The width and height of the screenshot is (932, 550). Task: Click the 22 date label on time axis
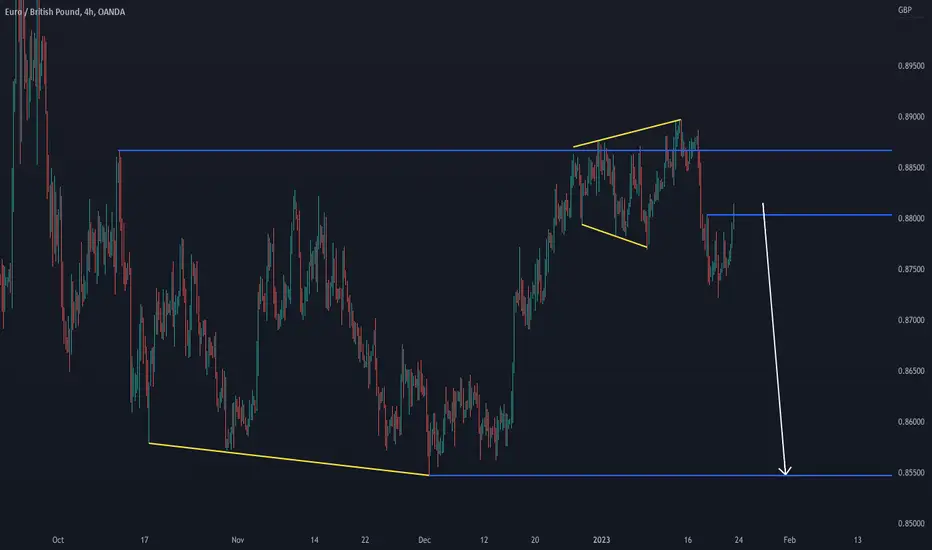[x=365, y=540]
